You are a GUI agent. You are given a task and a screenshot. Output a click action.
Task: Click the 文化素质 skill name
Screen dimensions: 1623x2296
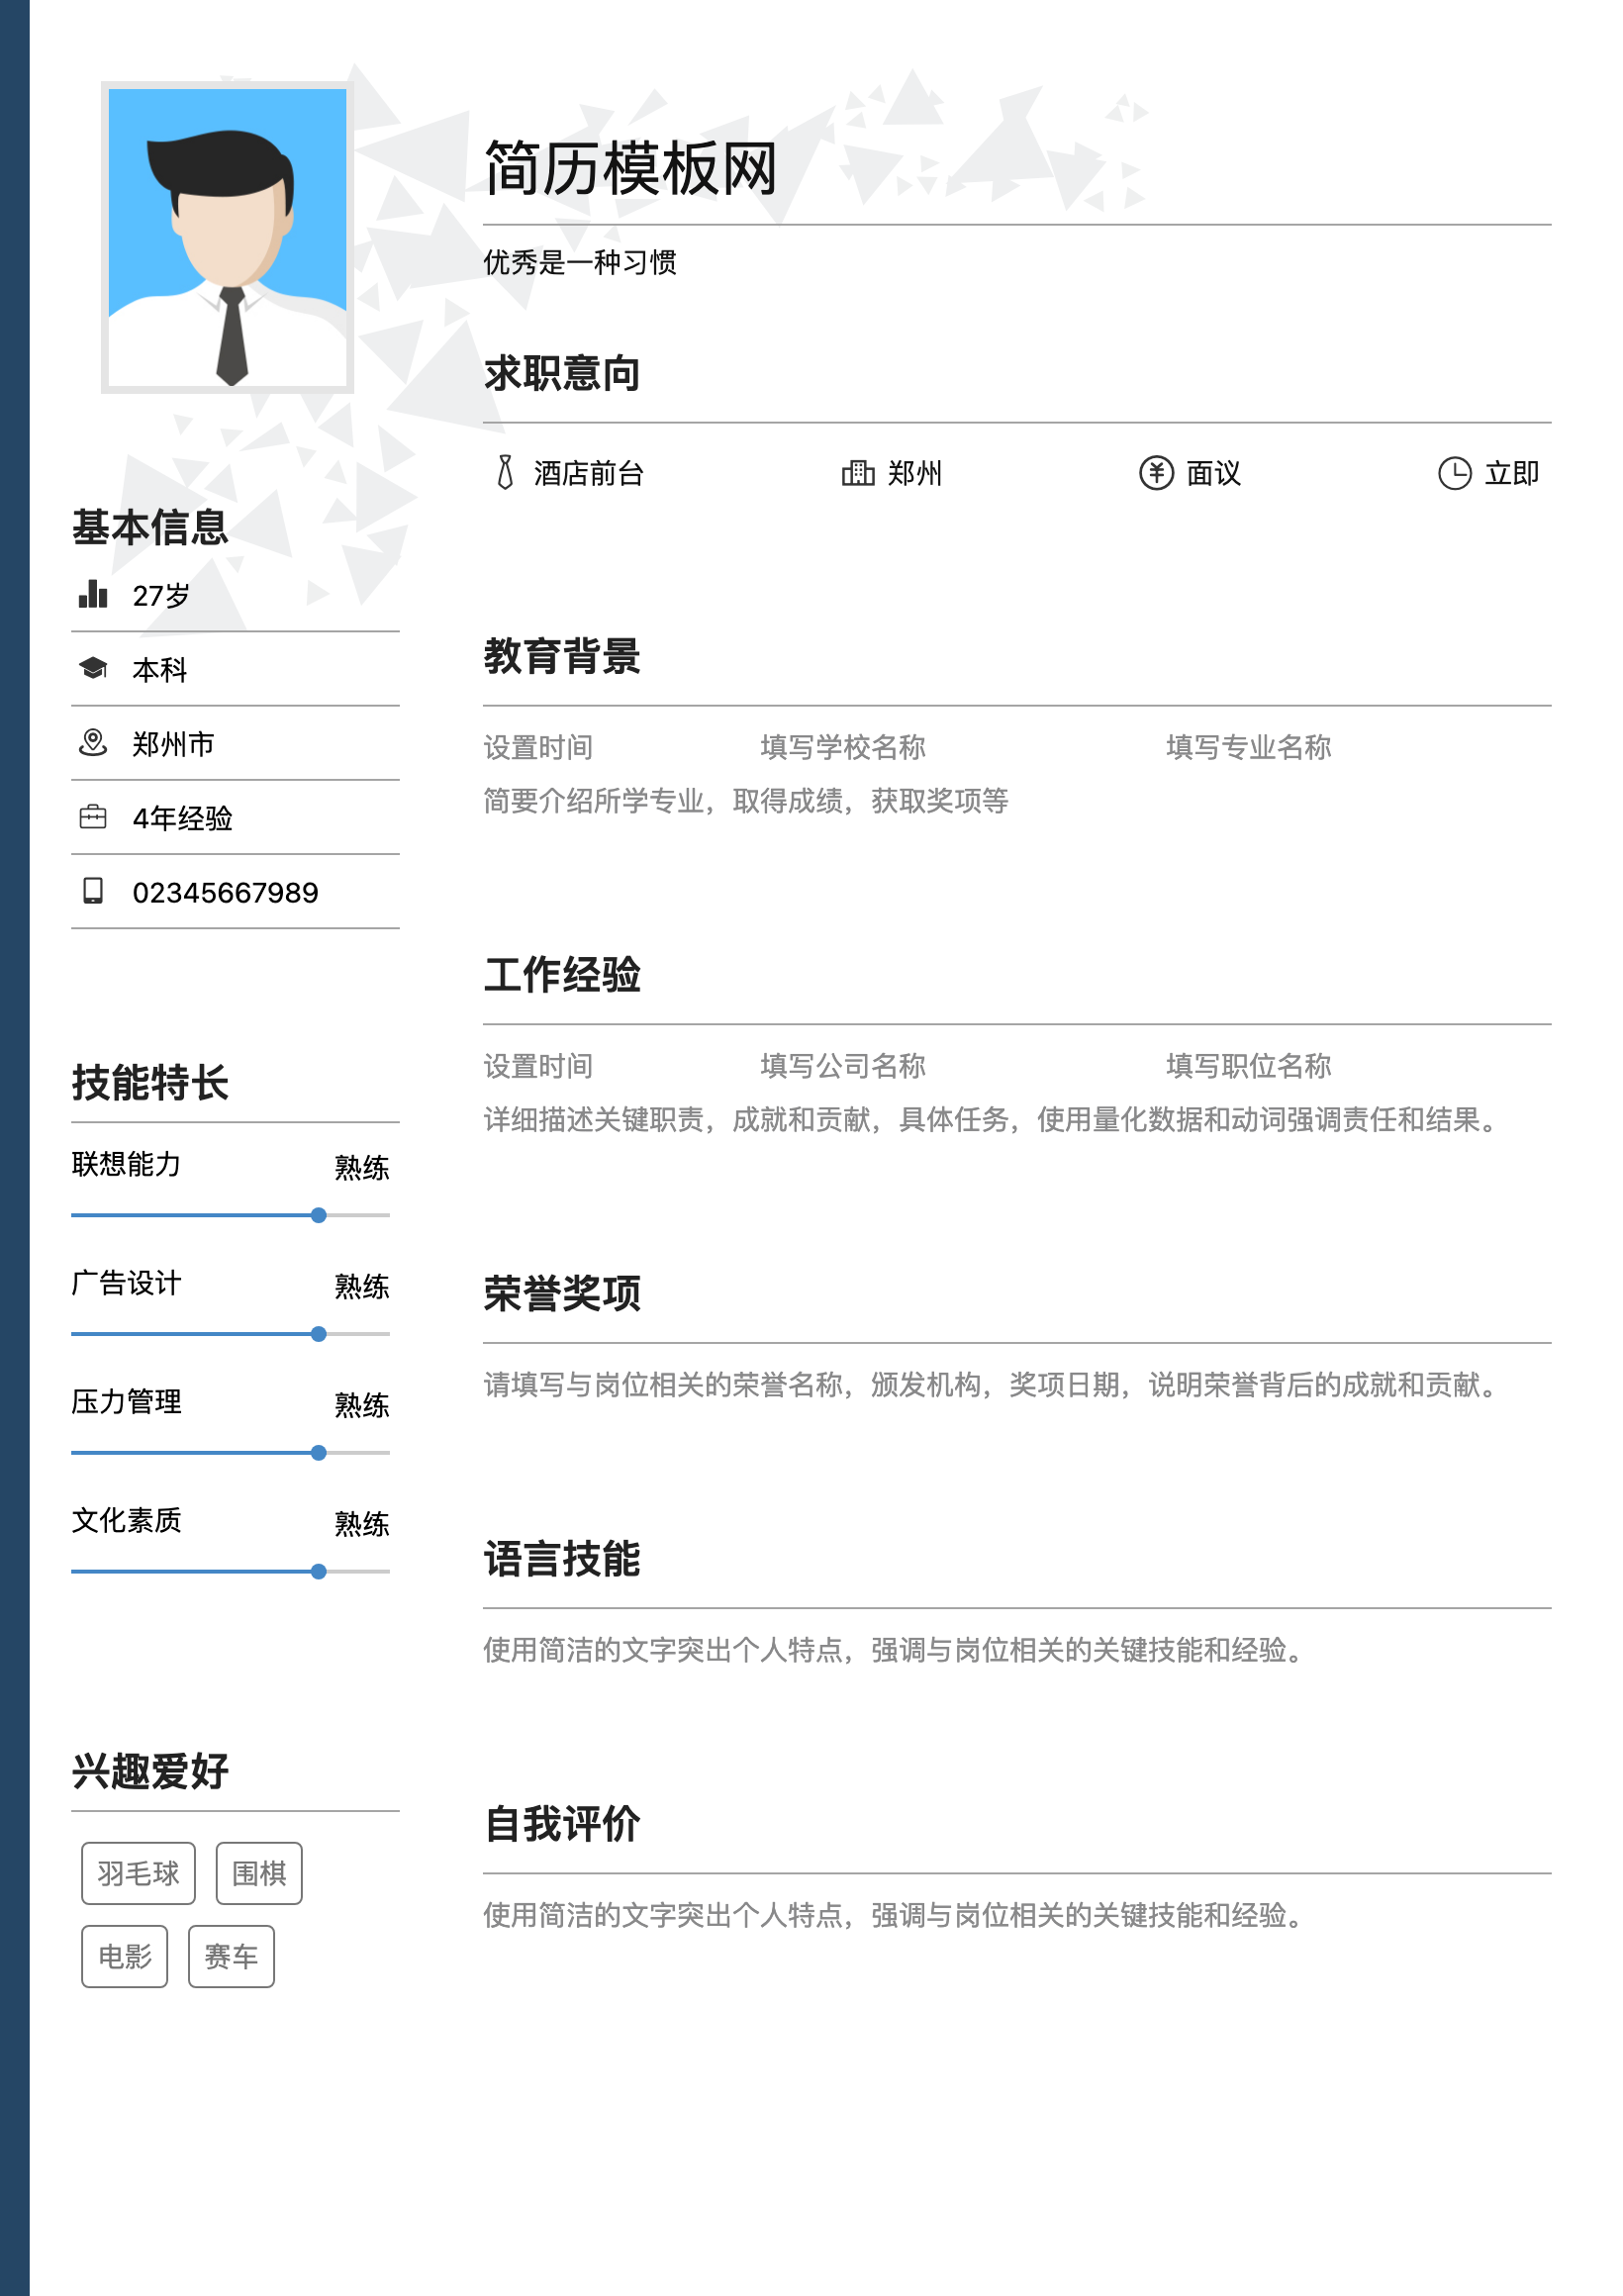tap(127, 1521)
